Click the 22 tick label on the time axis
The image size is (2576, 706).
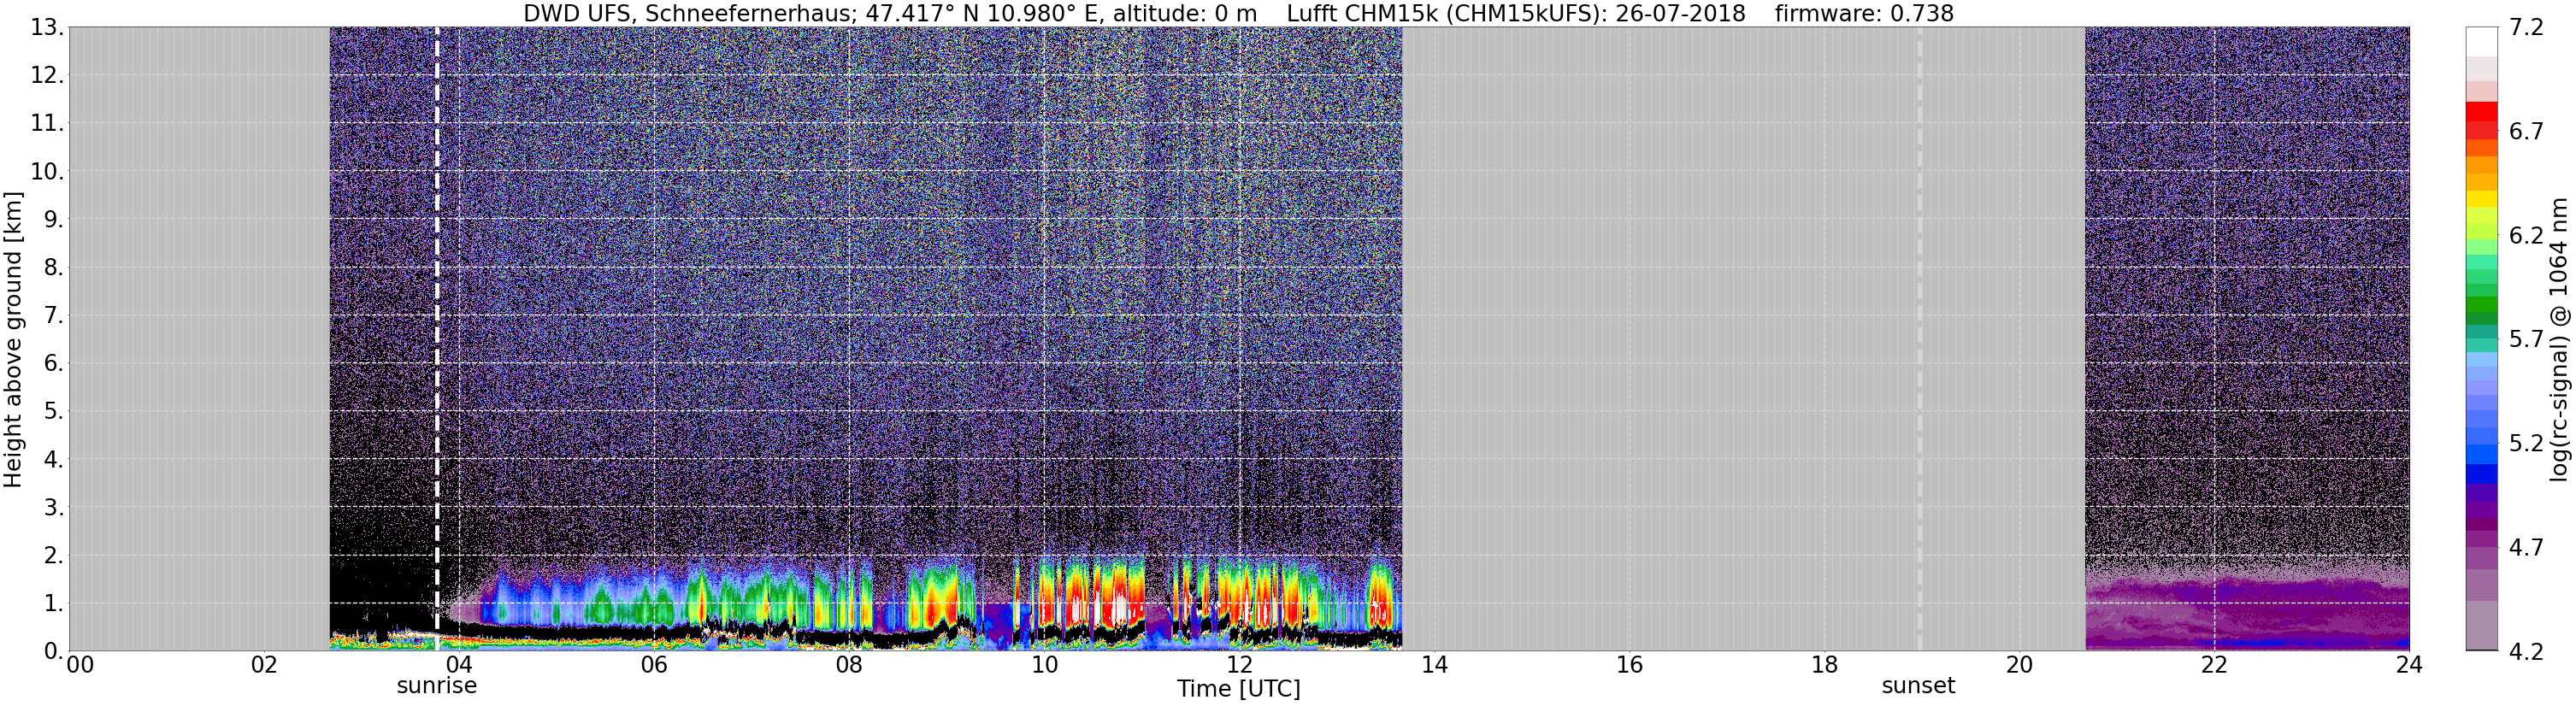2214,665
